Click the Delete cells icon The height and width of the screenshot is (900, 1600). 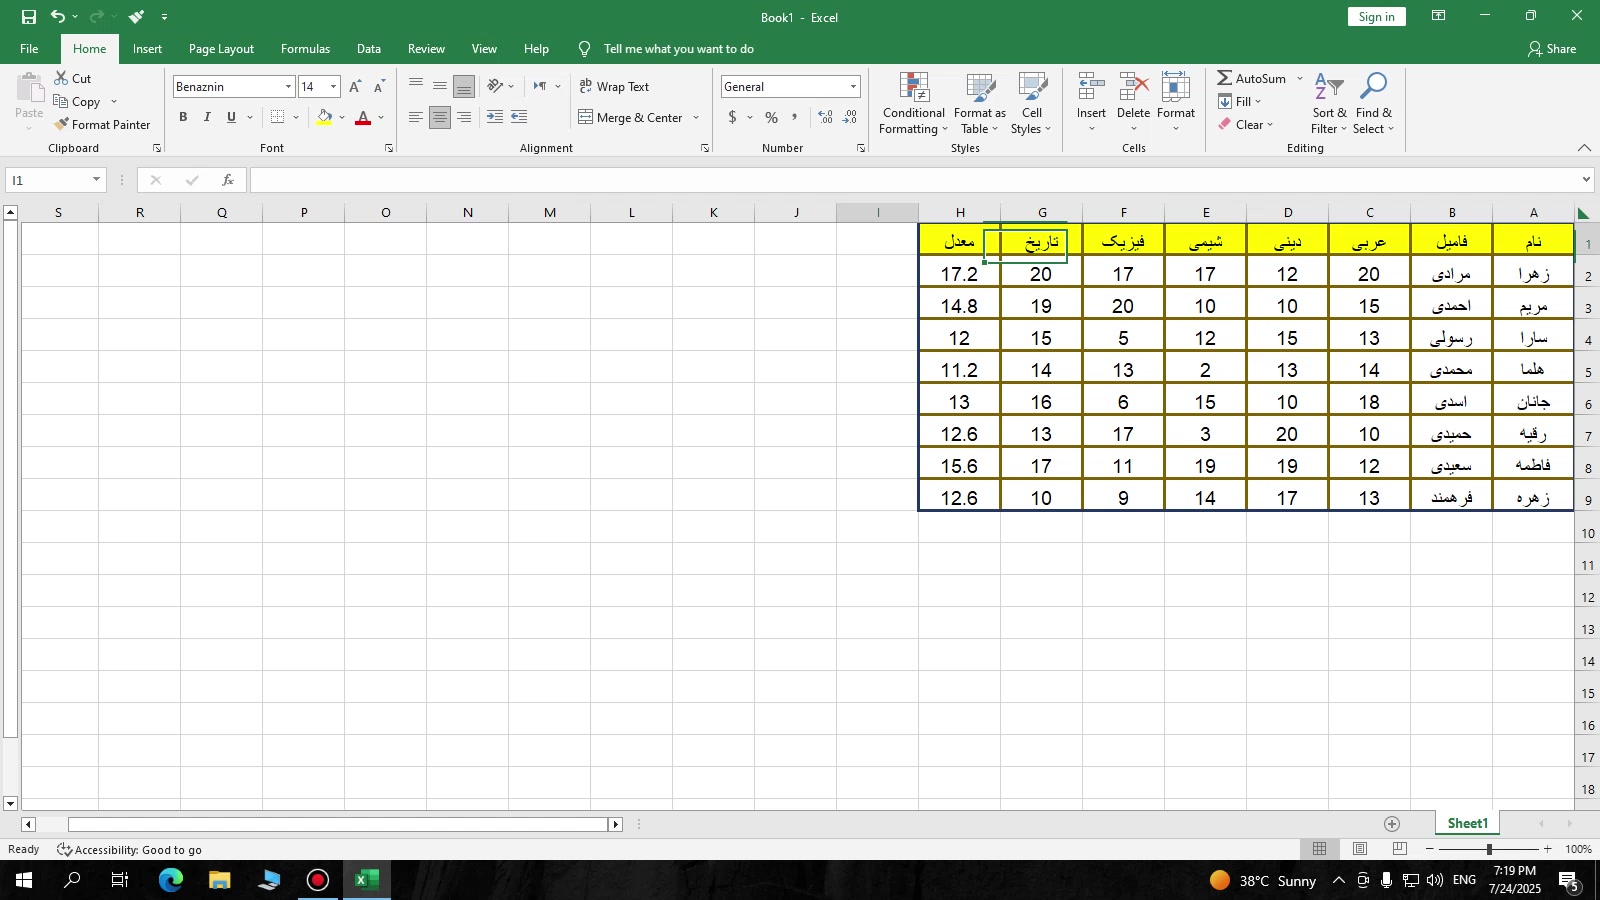pos(1133,87)
